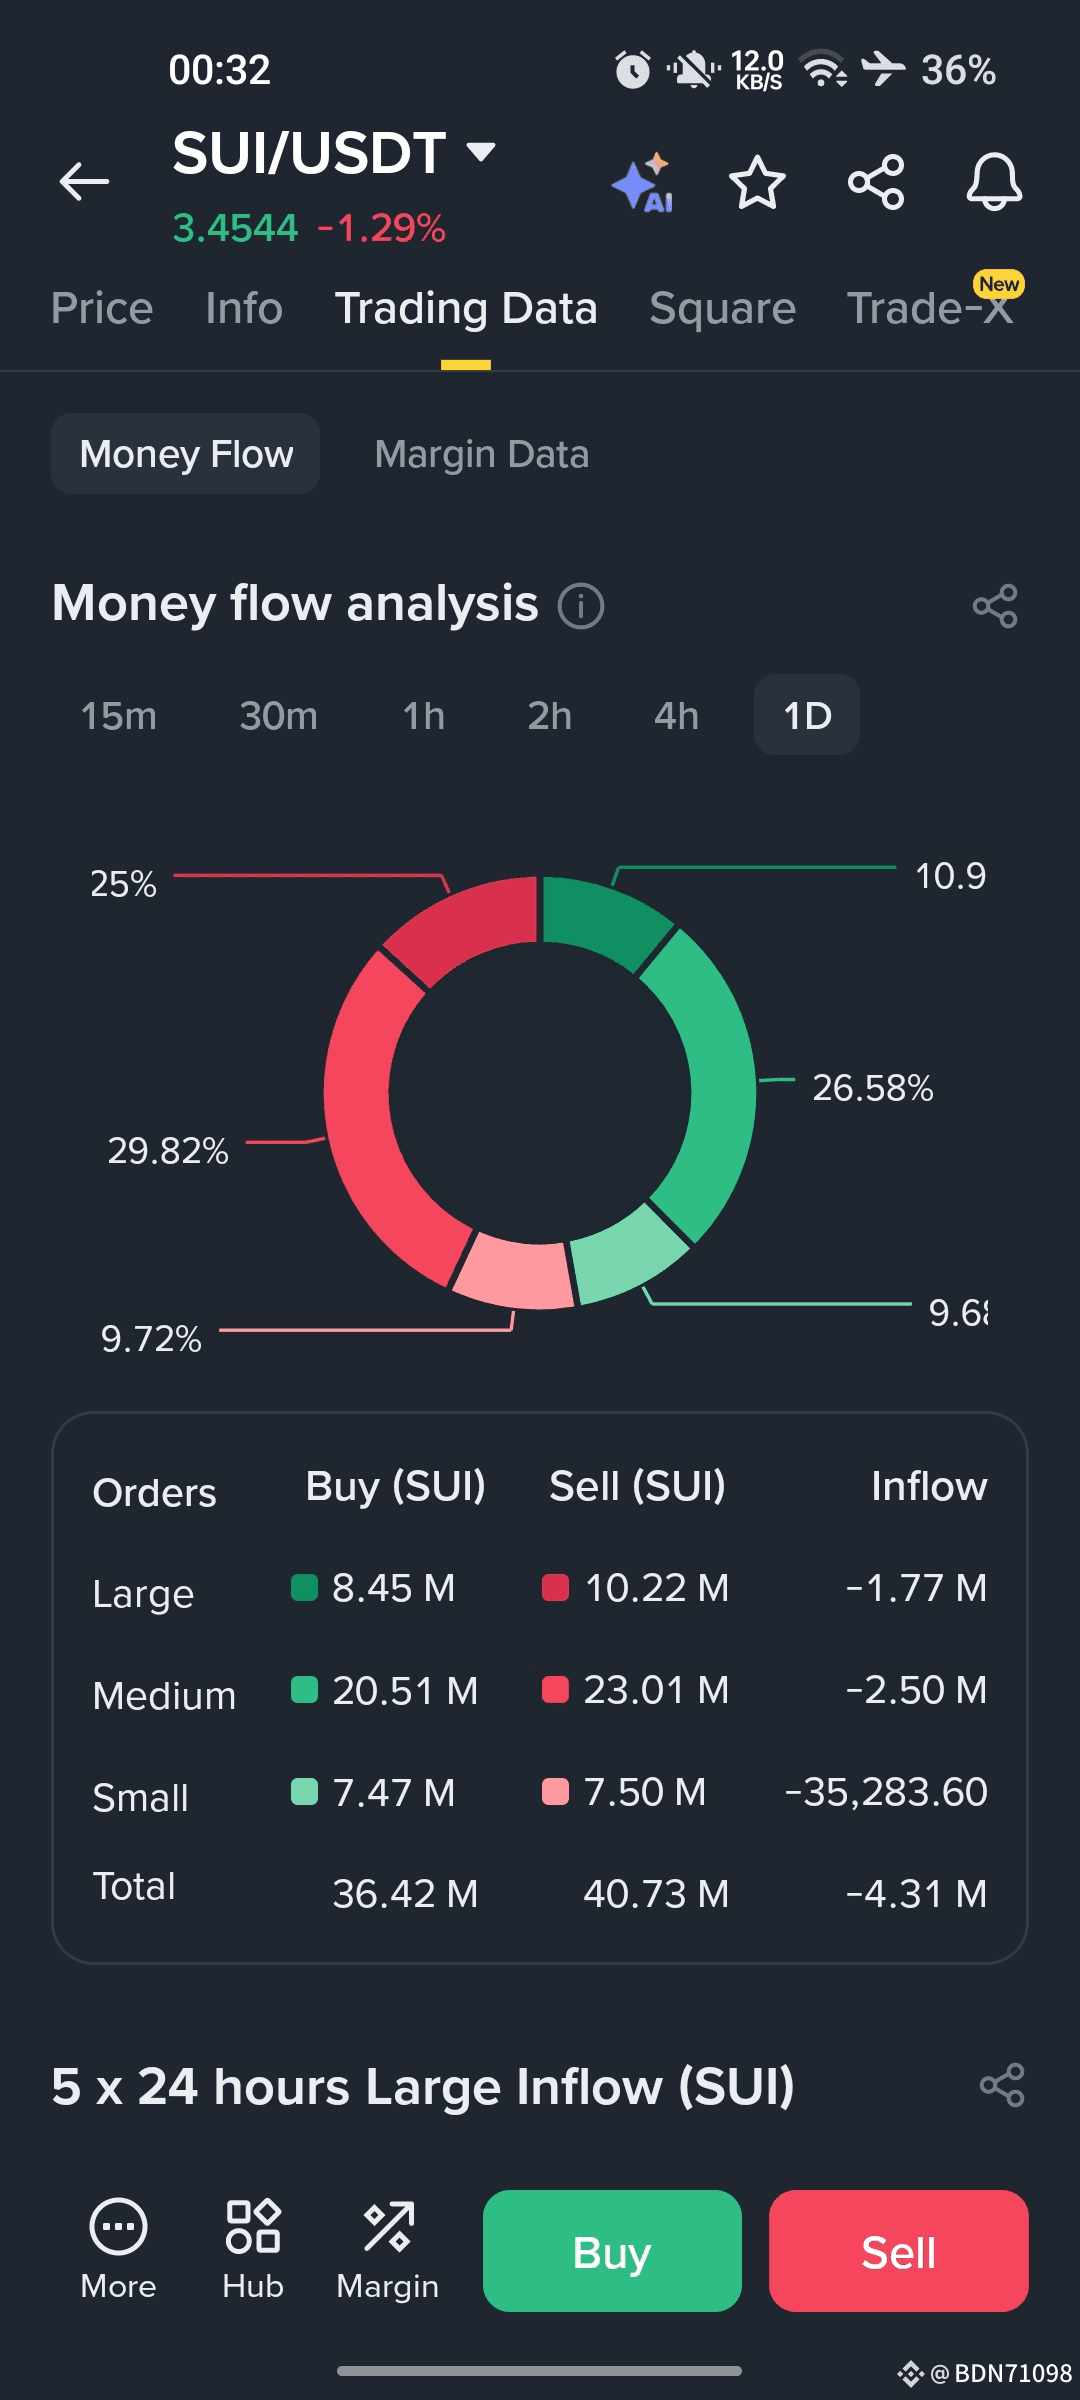
Task: Select the 15m time interval
Action: coord(119,716)
